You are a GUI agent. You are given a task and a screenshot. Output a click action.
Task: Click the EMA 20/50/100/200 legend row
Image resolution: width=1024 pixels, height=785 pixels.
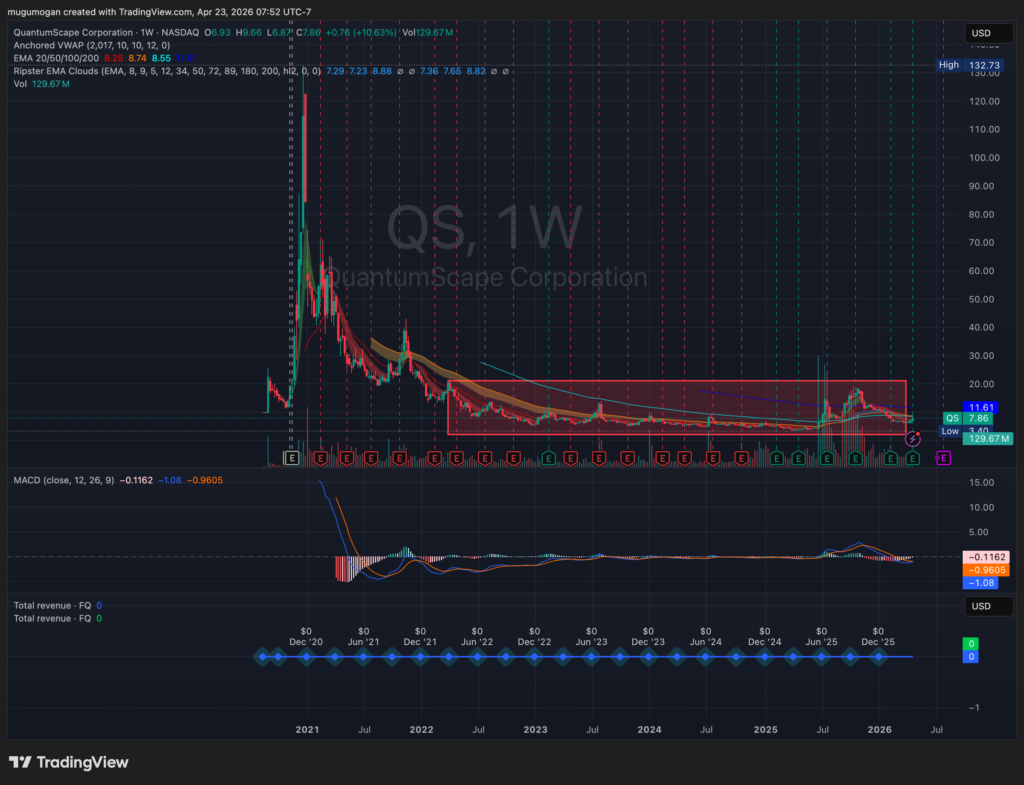(60, 59)
